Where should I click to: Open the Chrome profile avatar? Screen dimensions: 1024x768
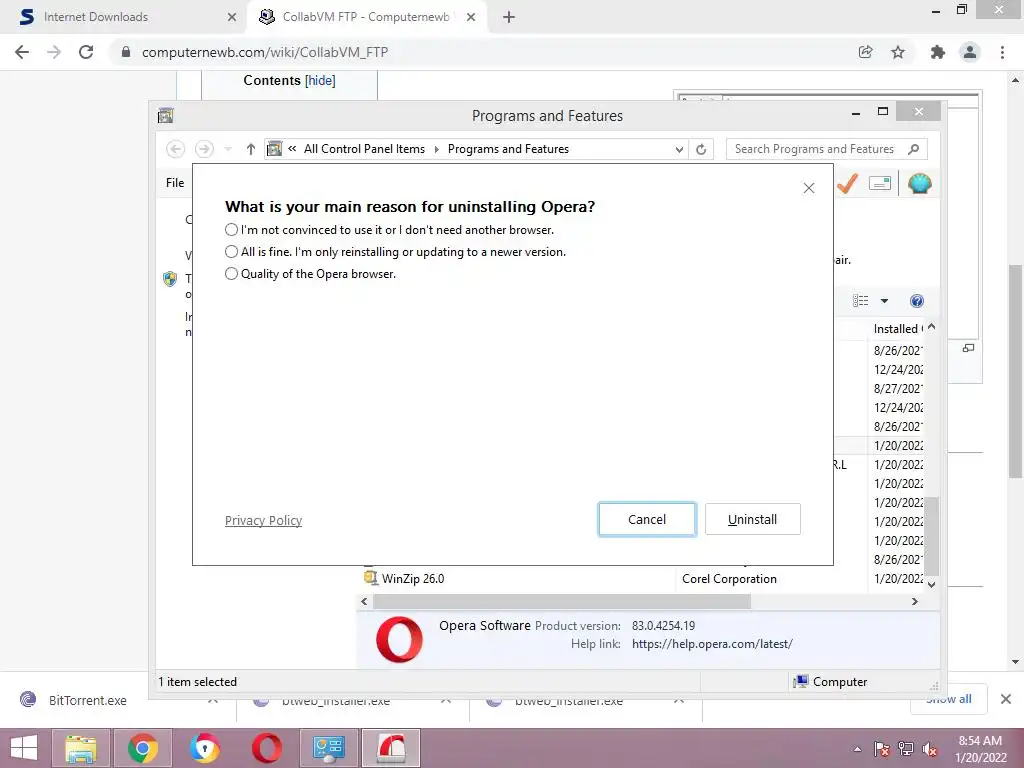970,52
